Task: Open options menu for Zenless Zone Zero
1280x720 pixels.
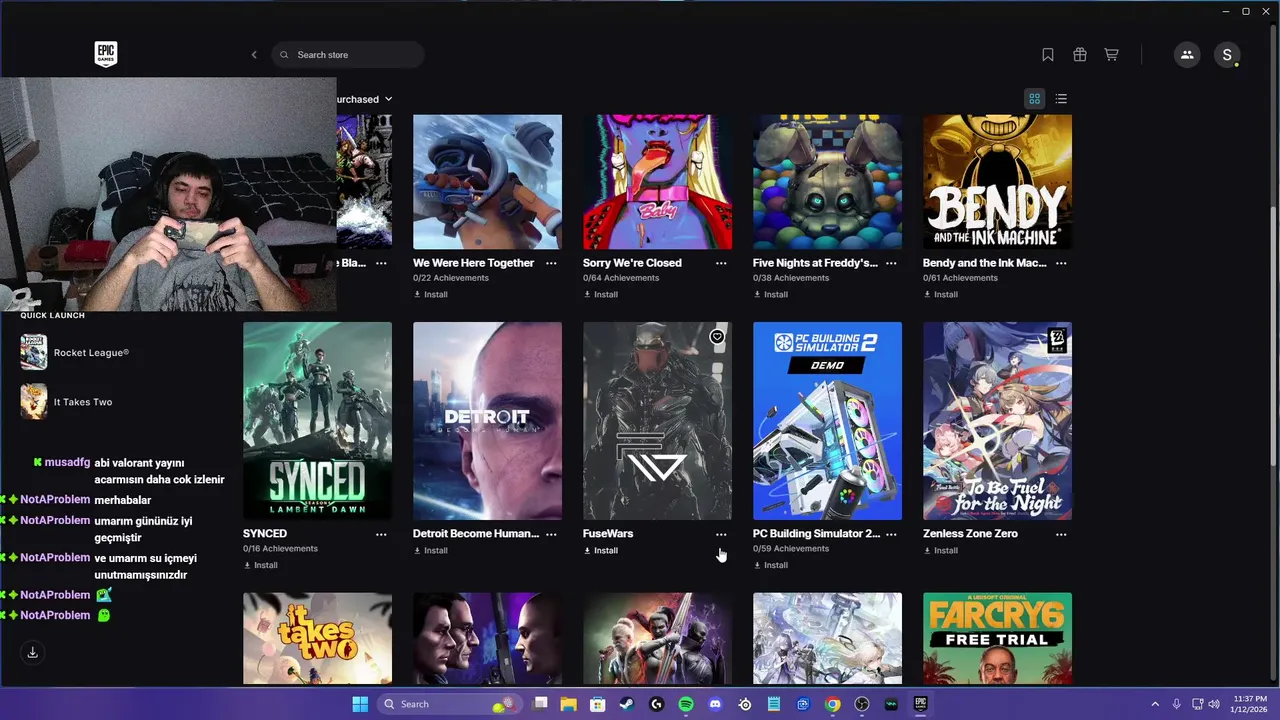Action: 1061,534
